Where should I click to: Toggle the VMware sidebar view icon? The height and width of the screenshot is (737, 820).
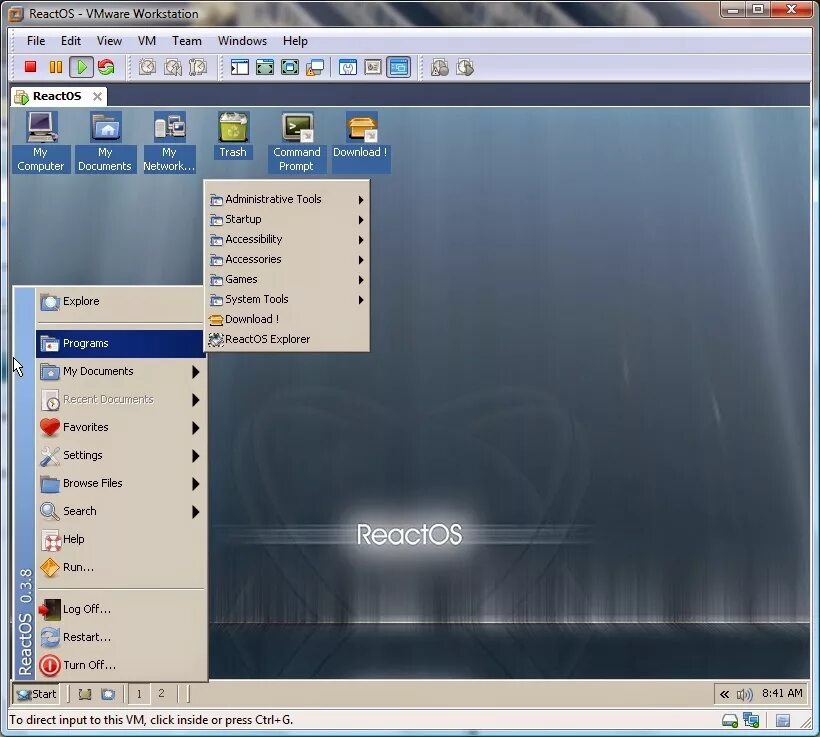pos(240,67)
